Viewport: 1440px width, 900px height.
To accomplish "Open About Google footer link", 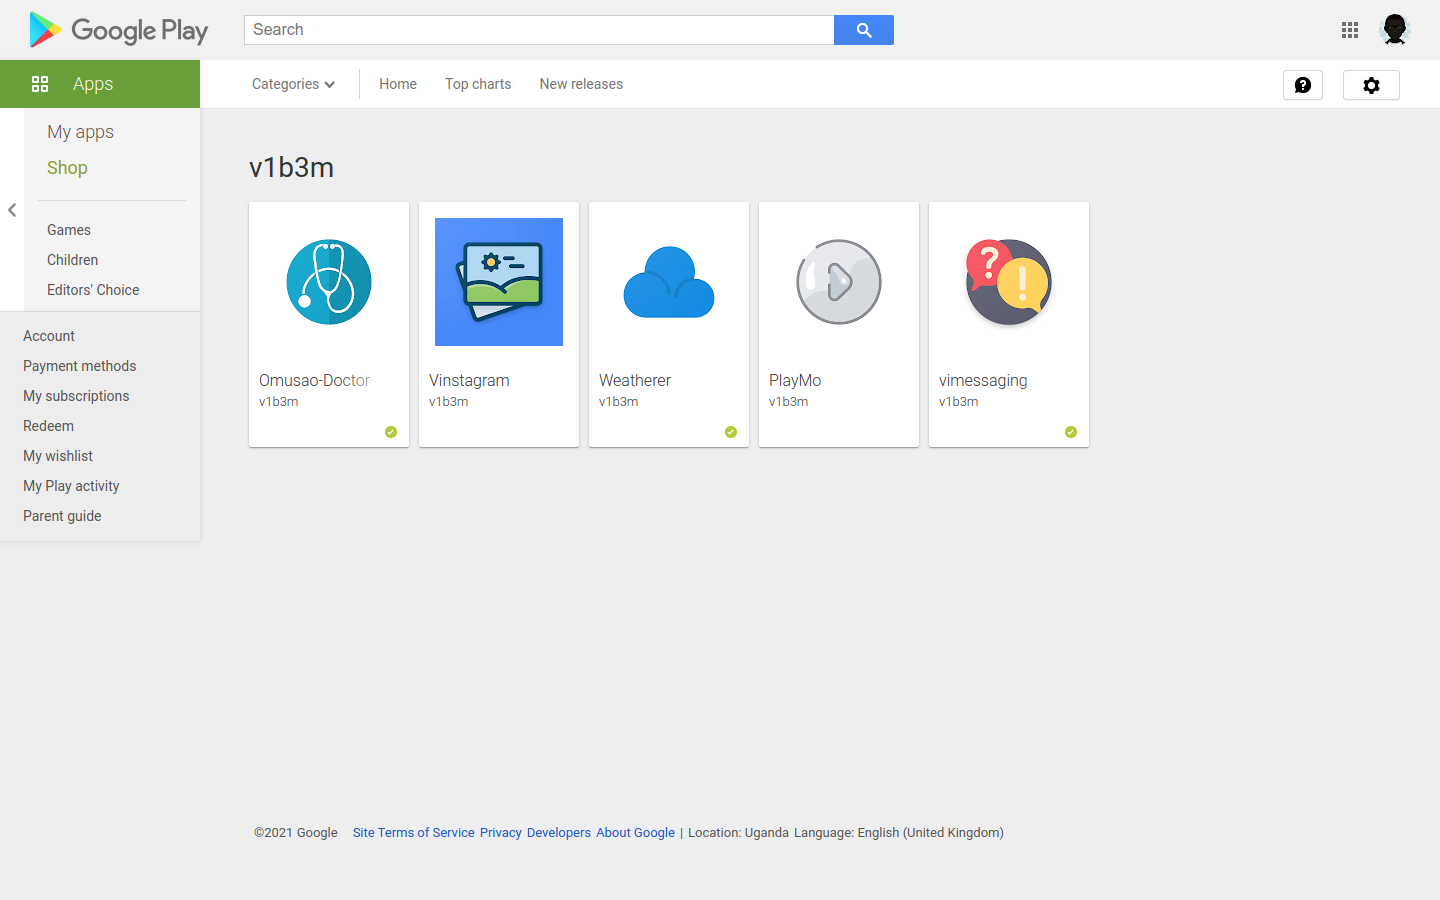I will pos(636,832).
